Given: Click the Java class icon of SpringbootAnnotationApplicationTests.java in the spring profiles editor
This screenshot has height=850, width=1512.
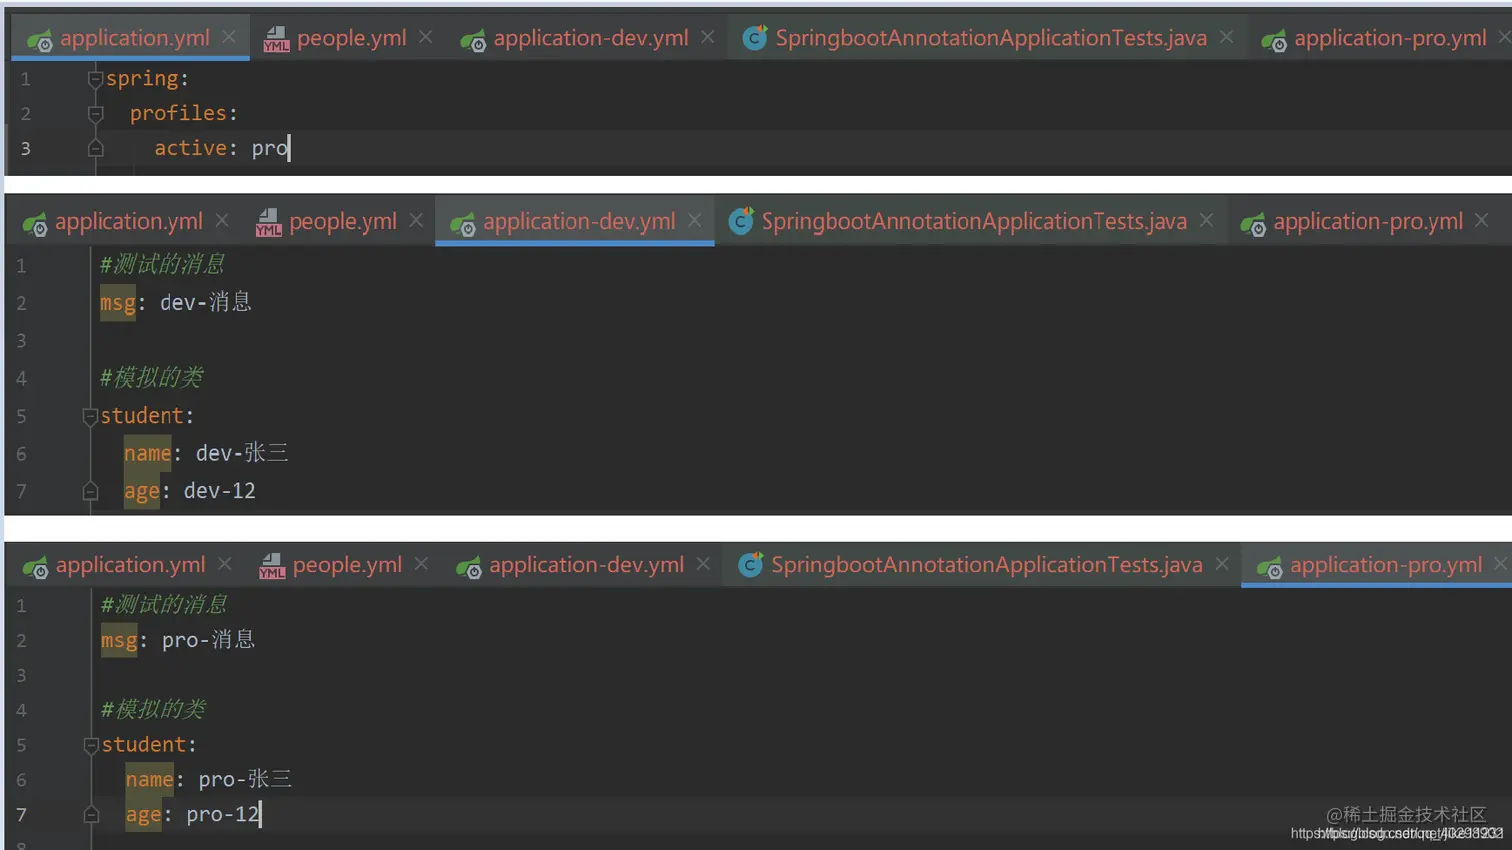Looking at the screenshot, I should click(755, 38).
